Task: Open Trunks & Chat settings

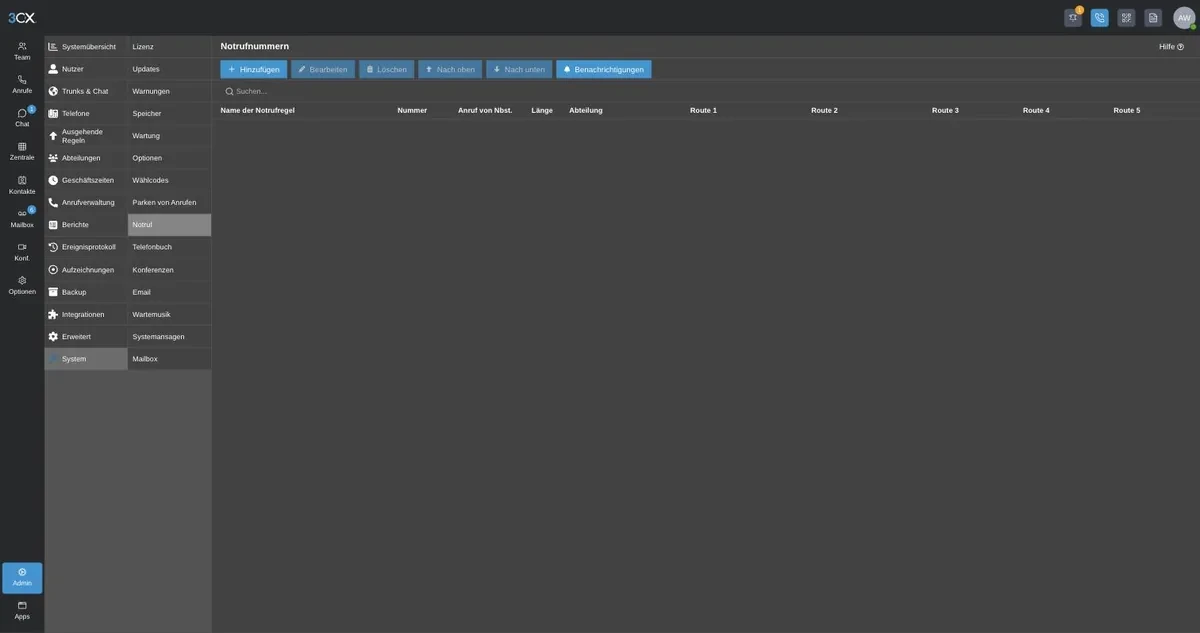Action: 86,91
